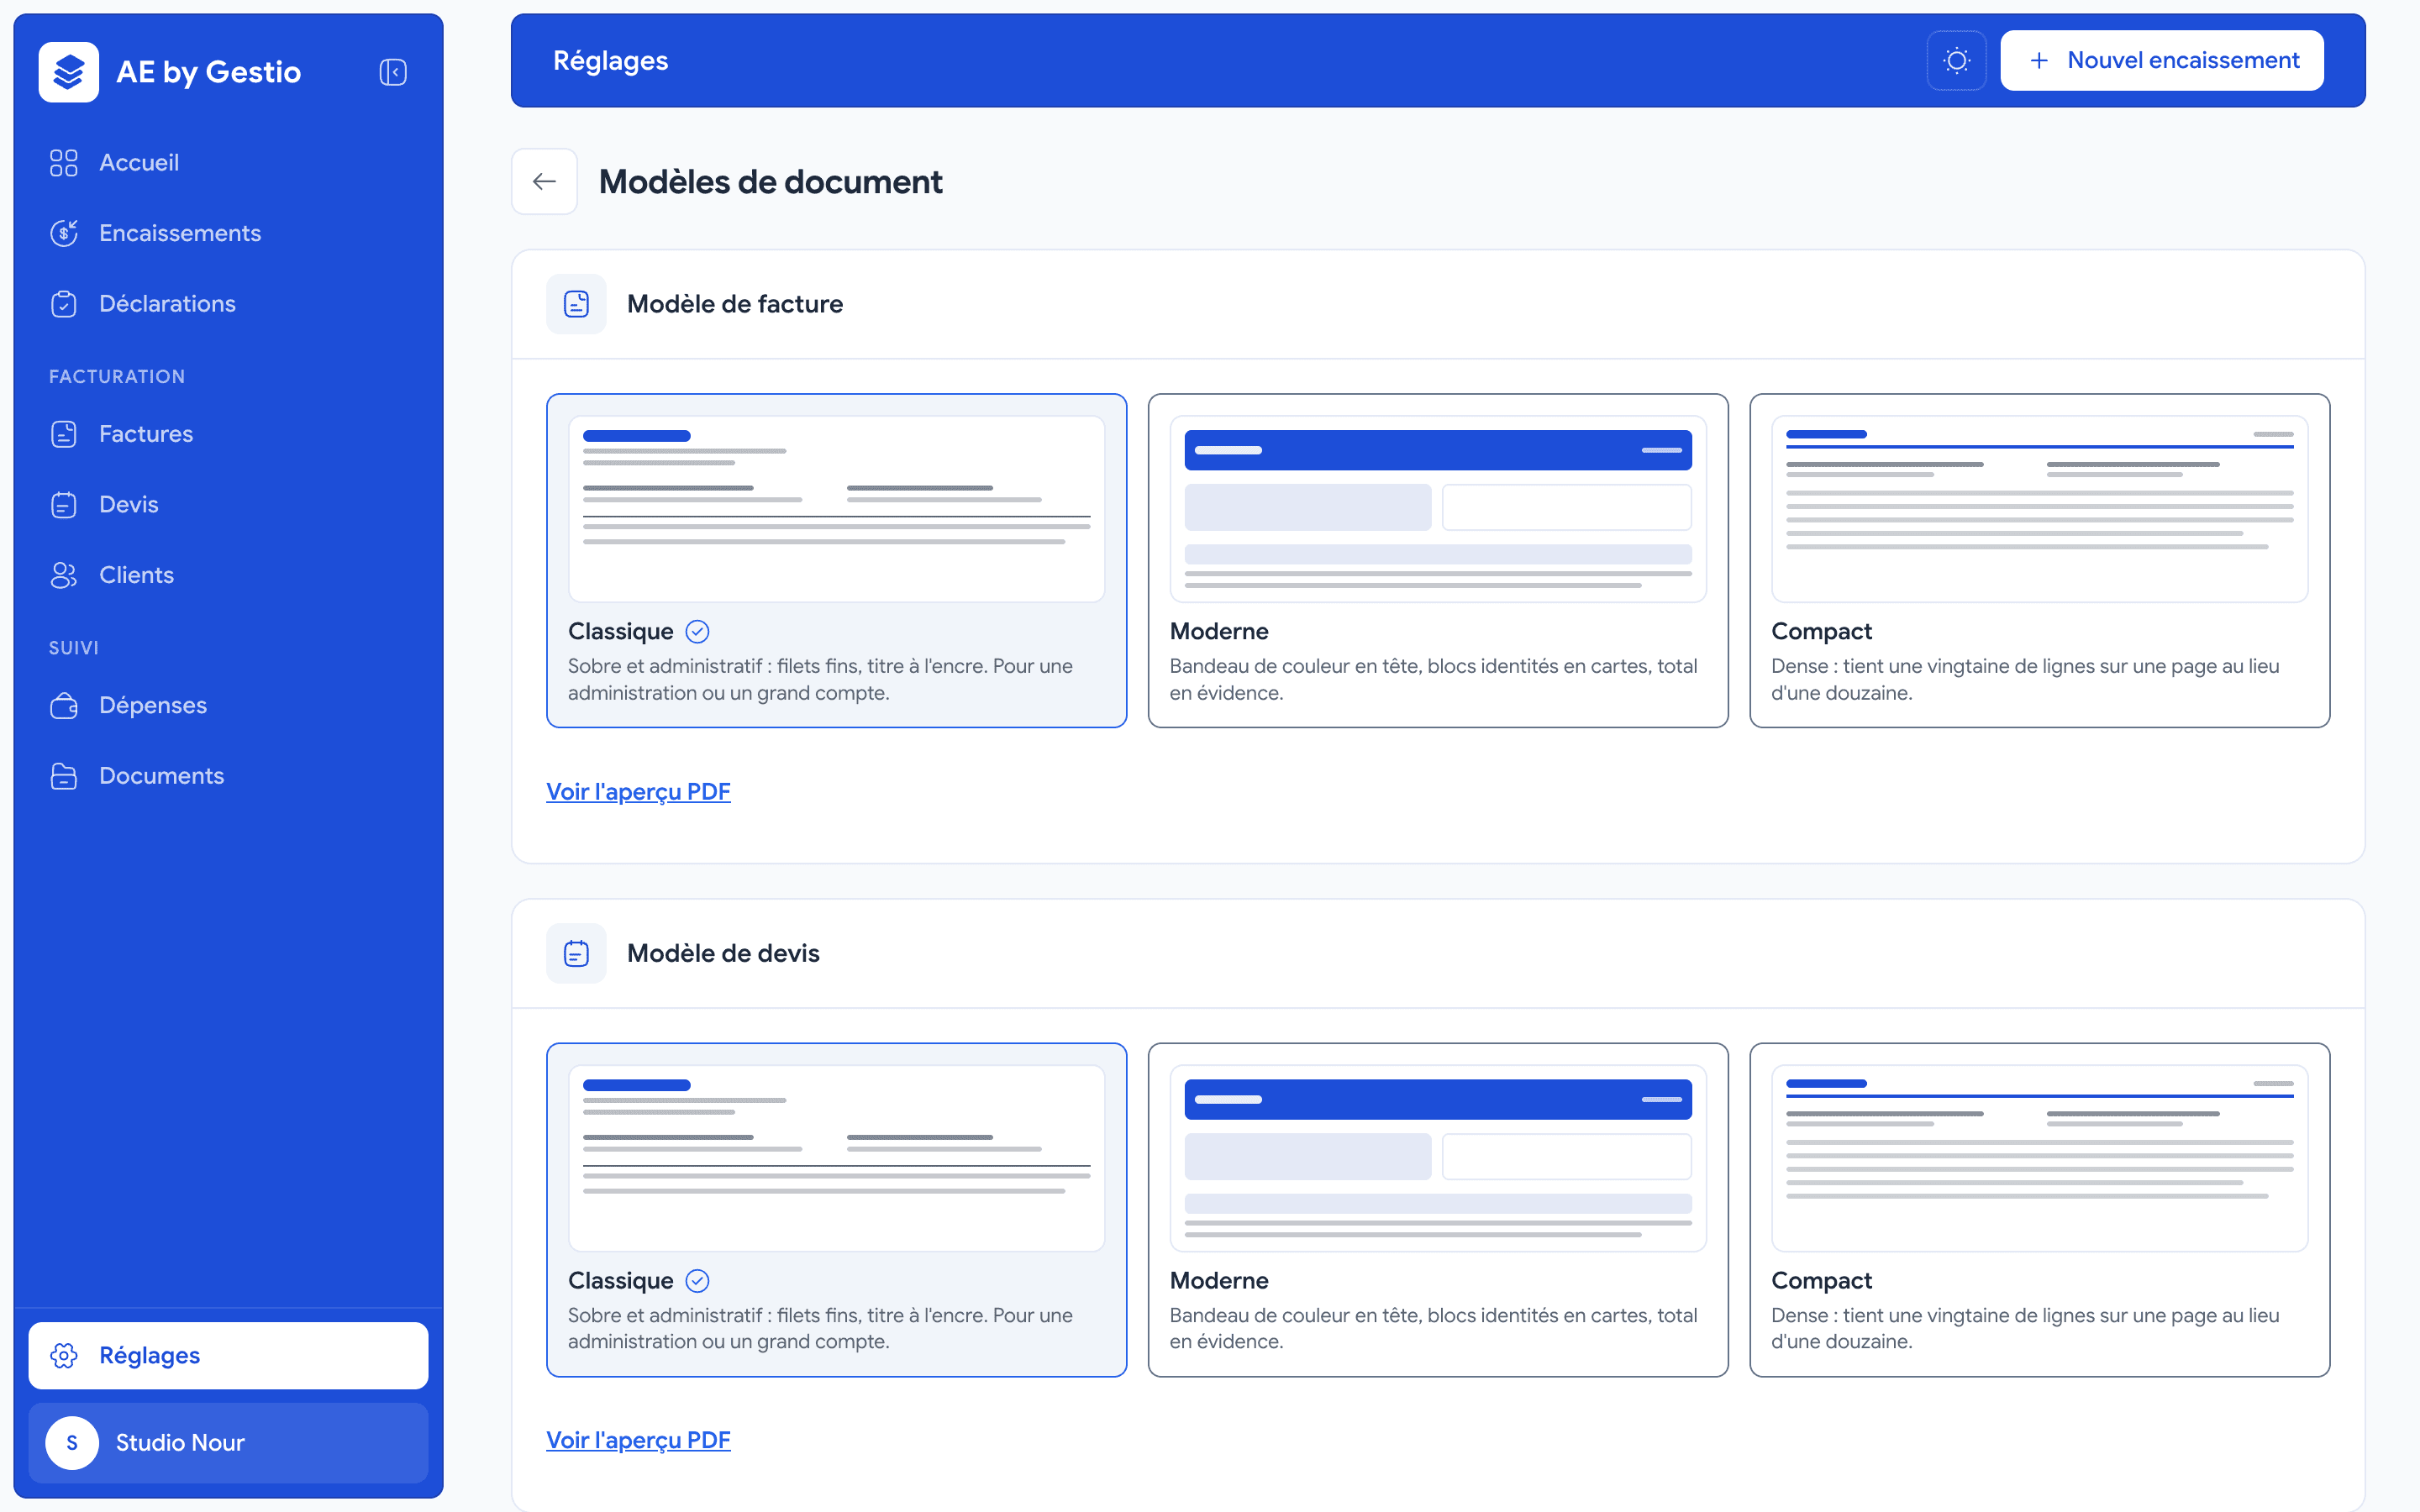Click the Réglages entry in the sidebar
Image resolution: width=2420 pixels, height=1512 pixels.
point(228,1355)
